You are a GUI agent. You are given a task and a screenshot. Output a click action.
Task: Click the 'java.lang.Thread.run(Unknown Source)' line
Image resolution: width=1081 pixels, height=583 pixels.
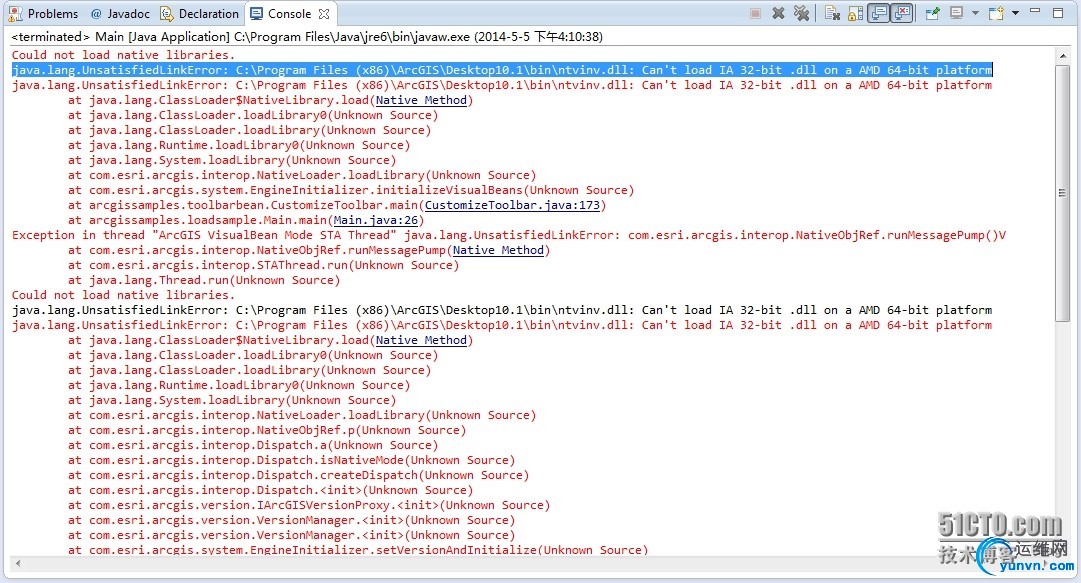point(204,280)
